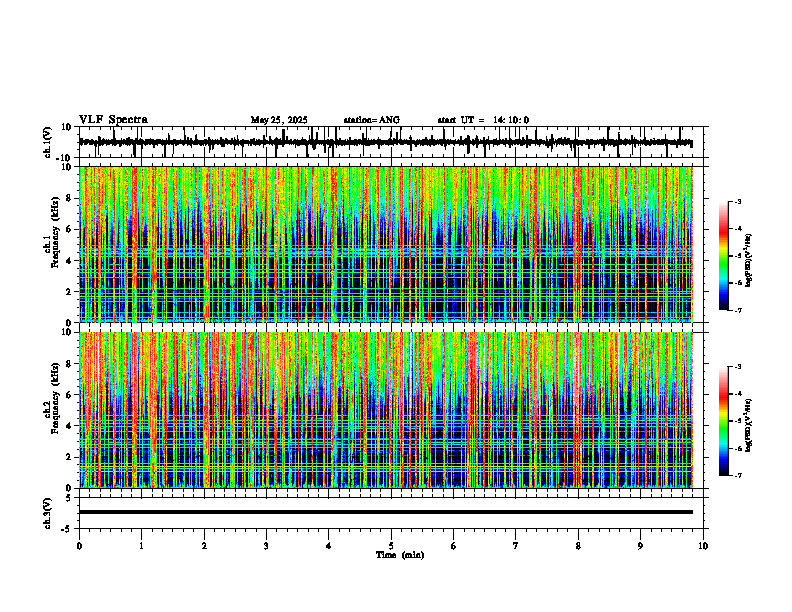Click the "-7" label on ch.1 color bar
This screenshot has width=792, height=612.
(x=737, y=310)
